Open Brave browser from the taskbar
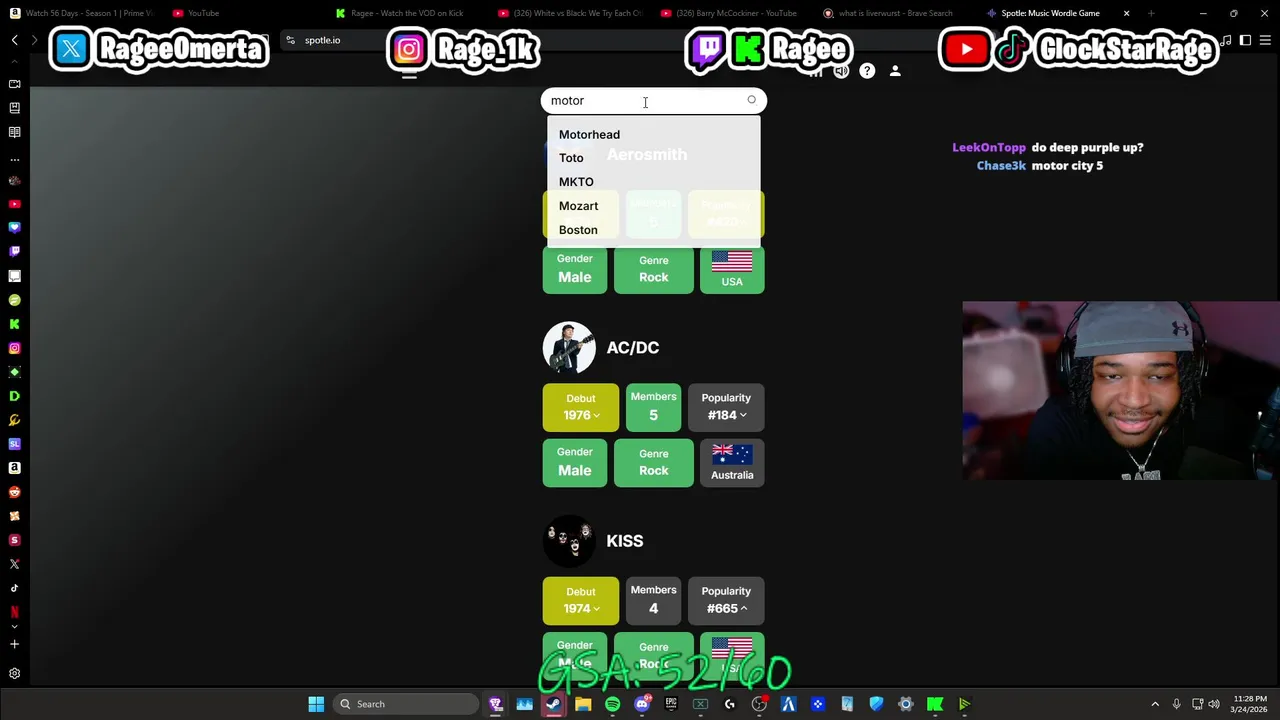The image size is (1280, 720). (495, 704)
